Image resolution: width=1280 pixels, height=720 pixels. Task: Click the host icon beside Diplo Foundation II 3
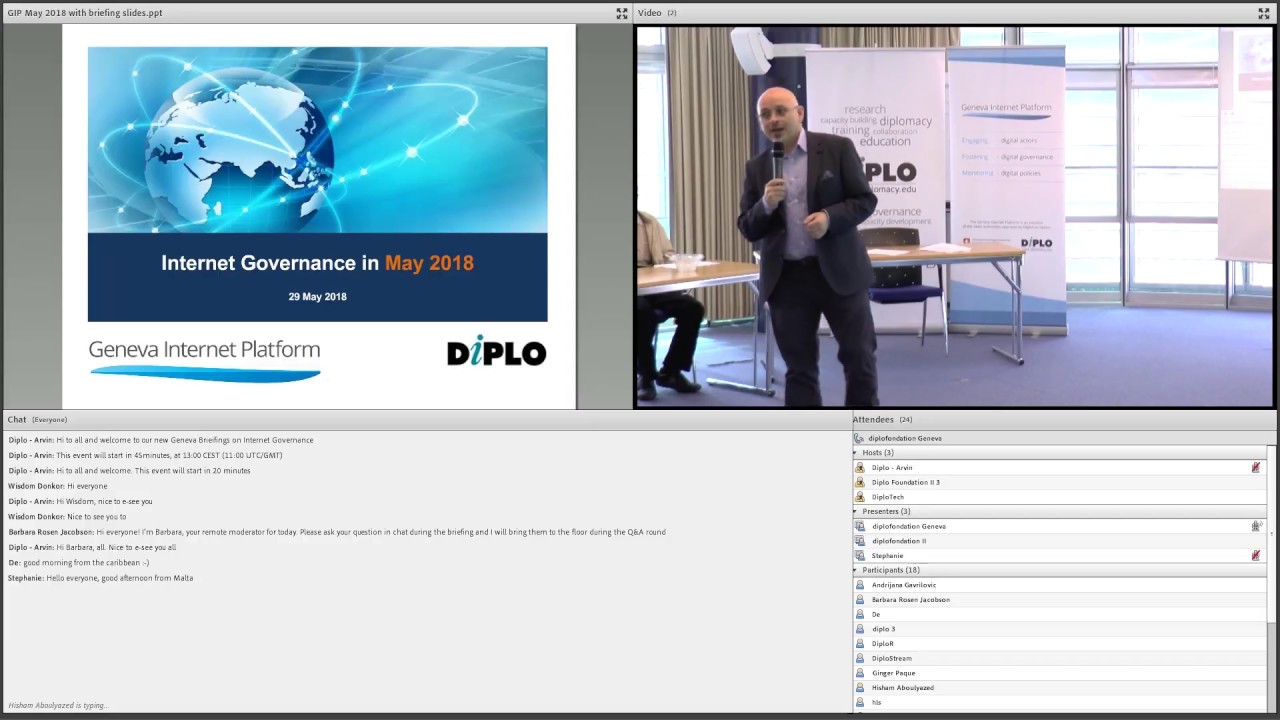point(859,482)
